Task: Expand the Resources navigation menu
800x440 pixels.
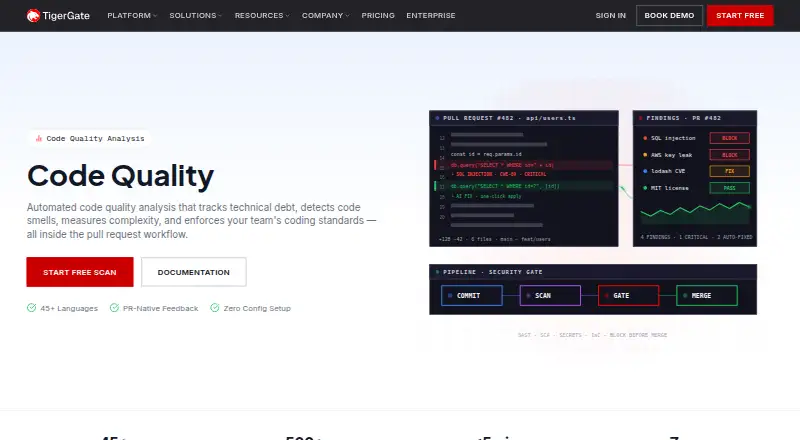Action: 262,16
